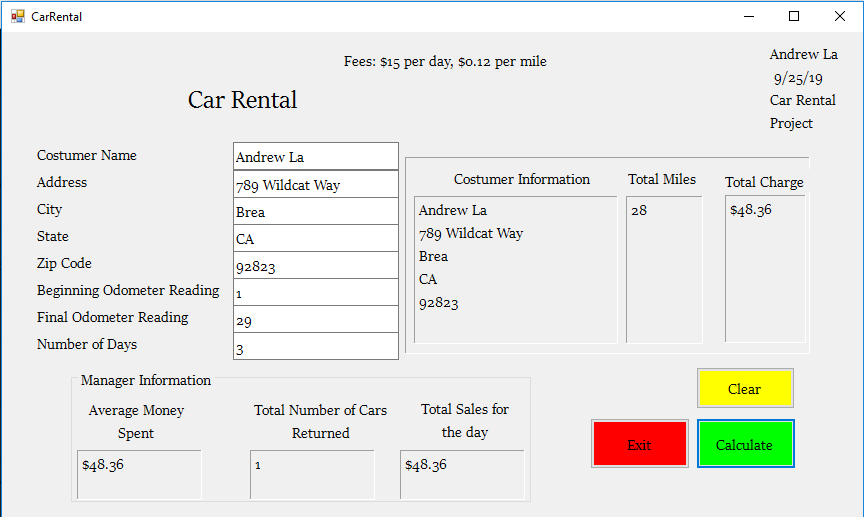Focus the Final Odometer Reading field
The height and width of the screenshot is (517, 864).
pyautogui.click(x=315, y=320)
